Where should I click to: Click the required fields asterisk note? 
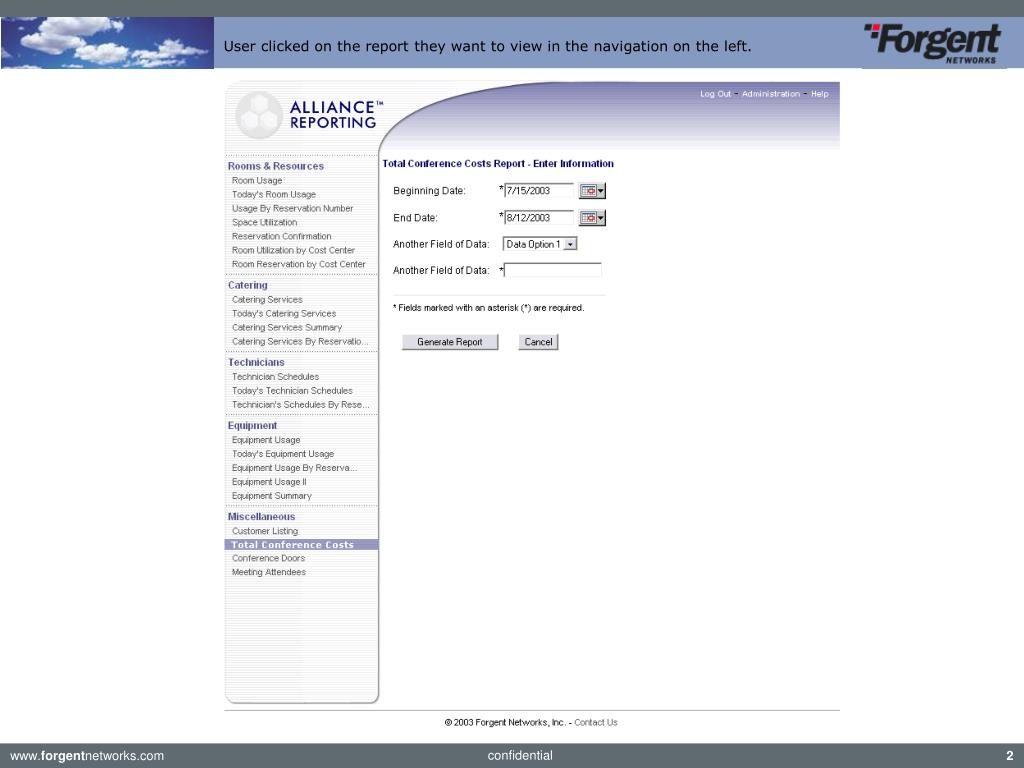[x=488, y=308]
